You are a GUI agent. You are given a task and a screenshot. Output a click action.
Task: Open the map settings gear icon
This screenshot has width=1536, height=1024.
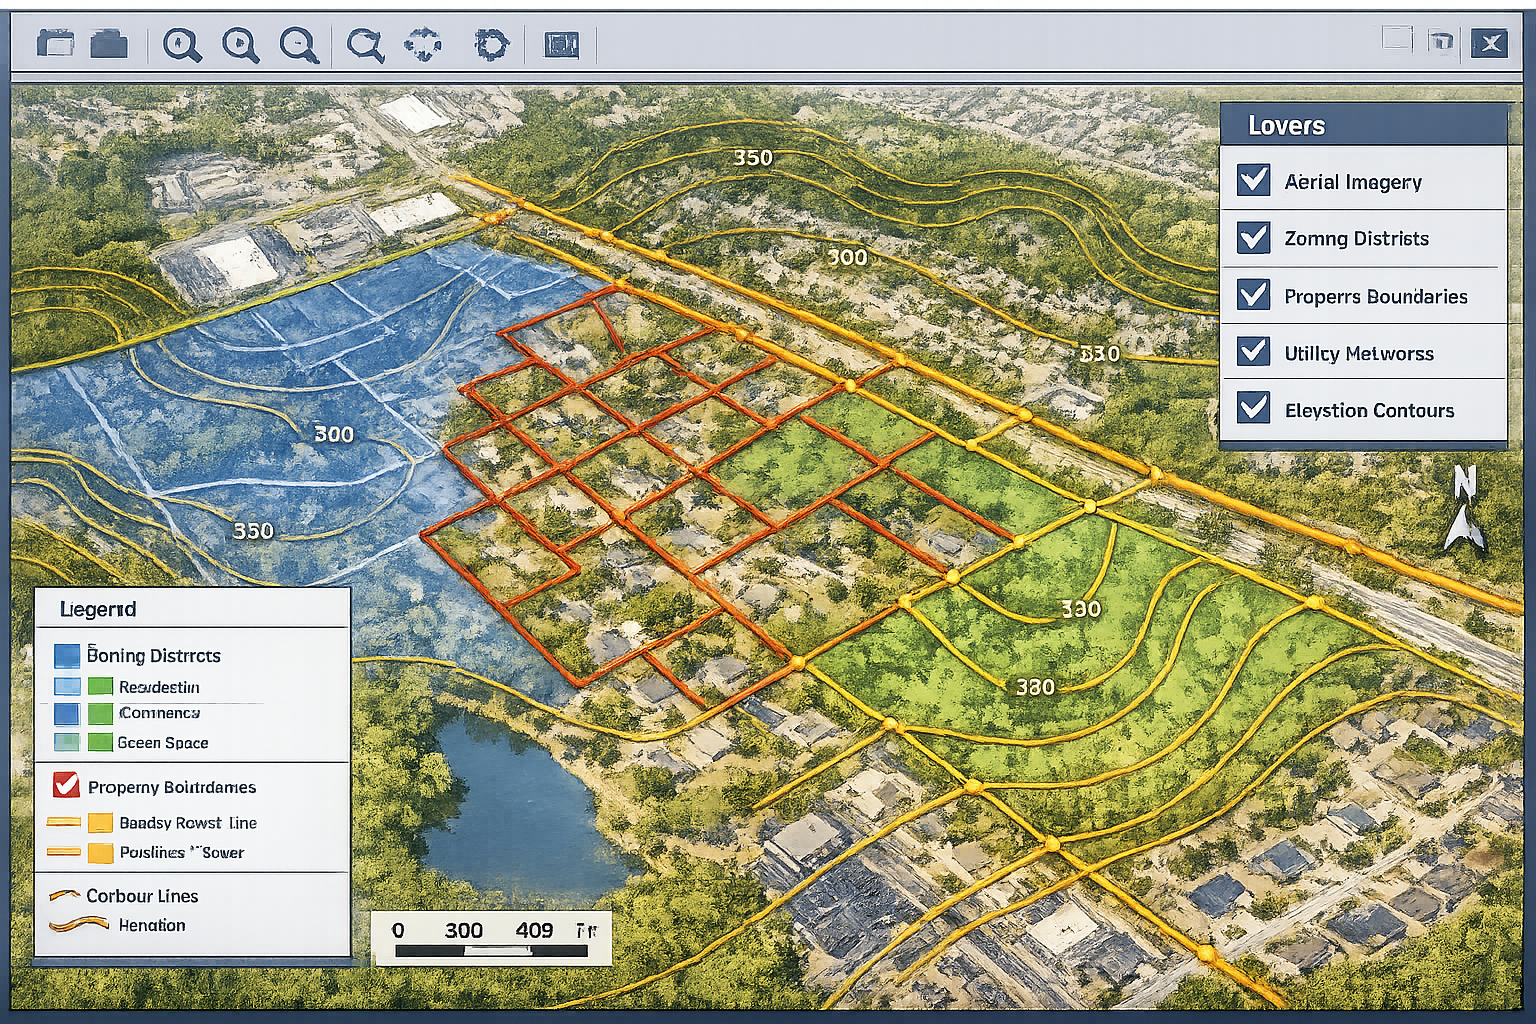pyautogui.click(x=488, y=44)
